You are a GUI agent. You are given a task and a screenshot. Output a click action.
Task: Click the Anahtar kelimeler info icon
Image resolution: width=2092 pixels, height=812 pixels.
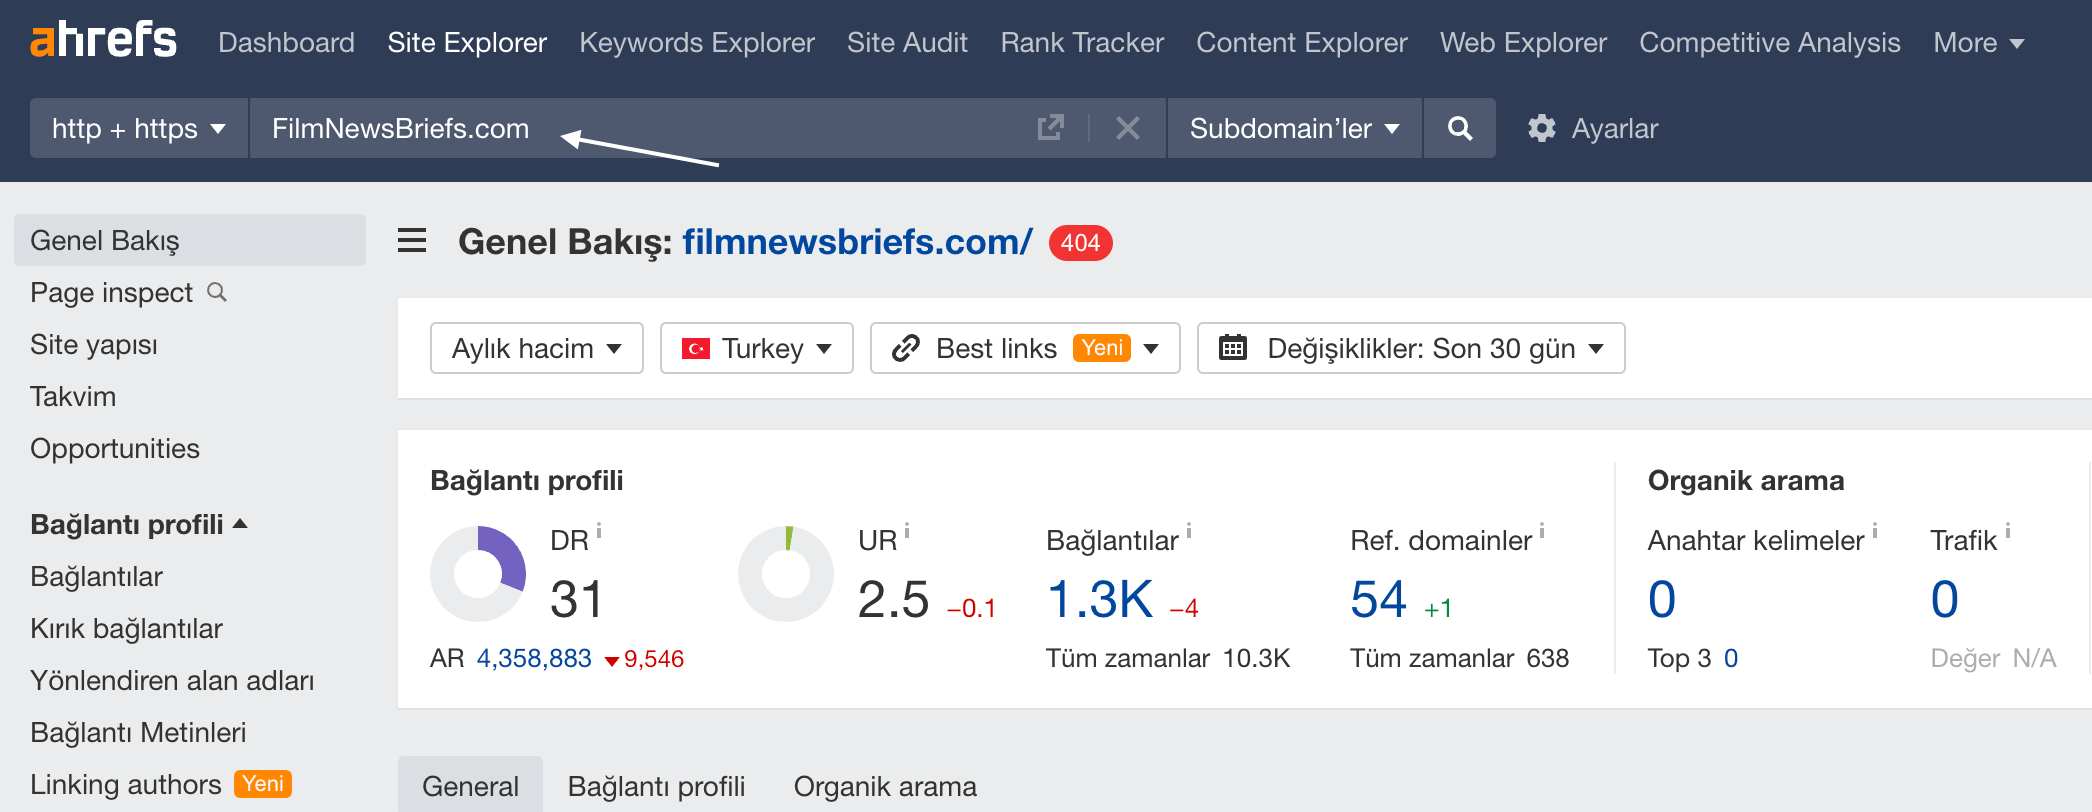[x=1875, y=530]
